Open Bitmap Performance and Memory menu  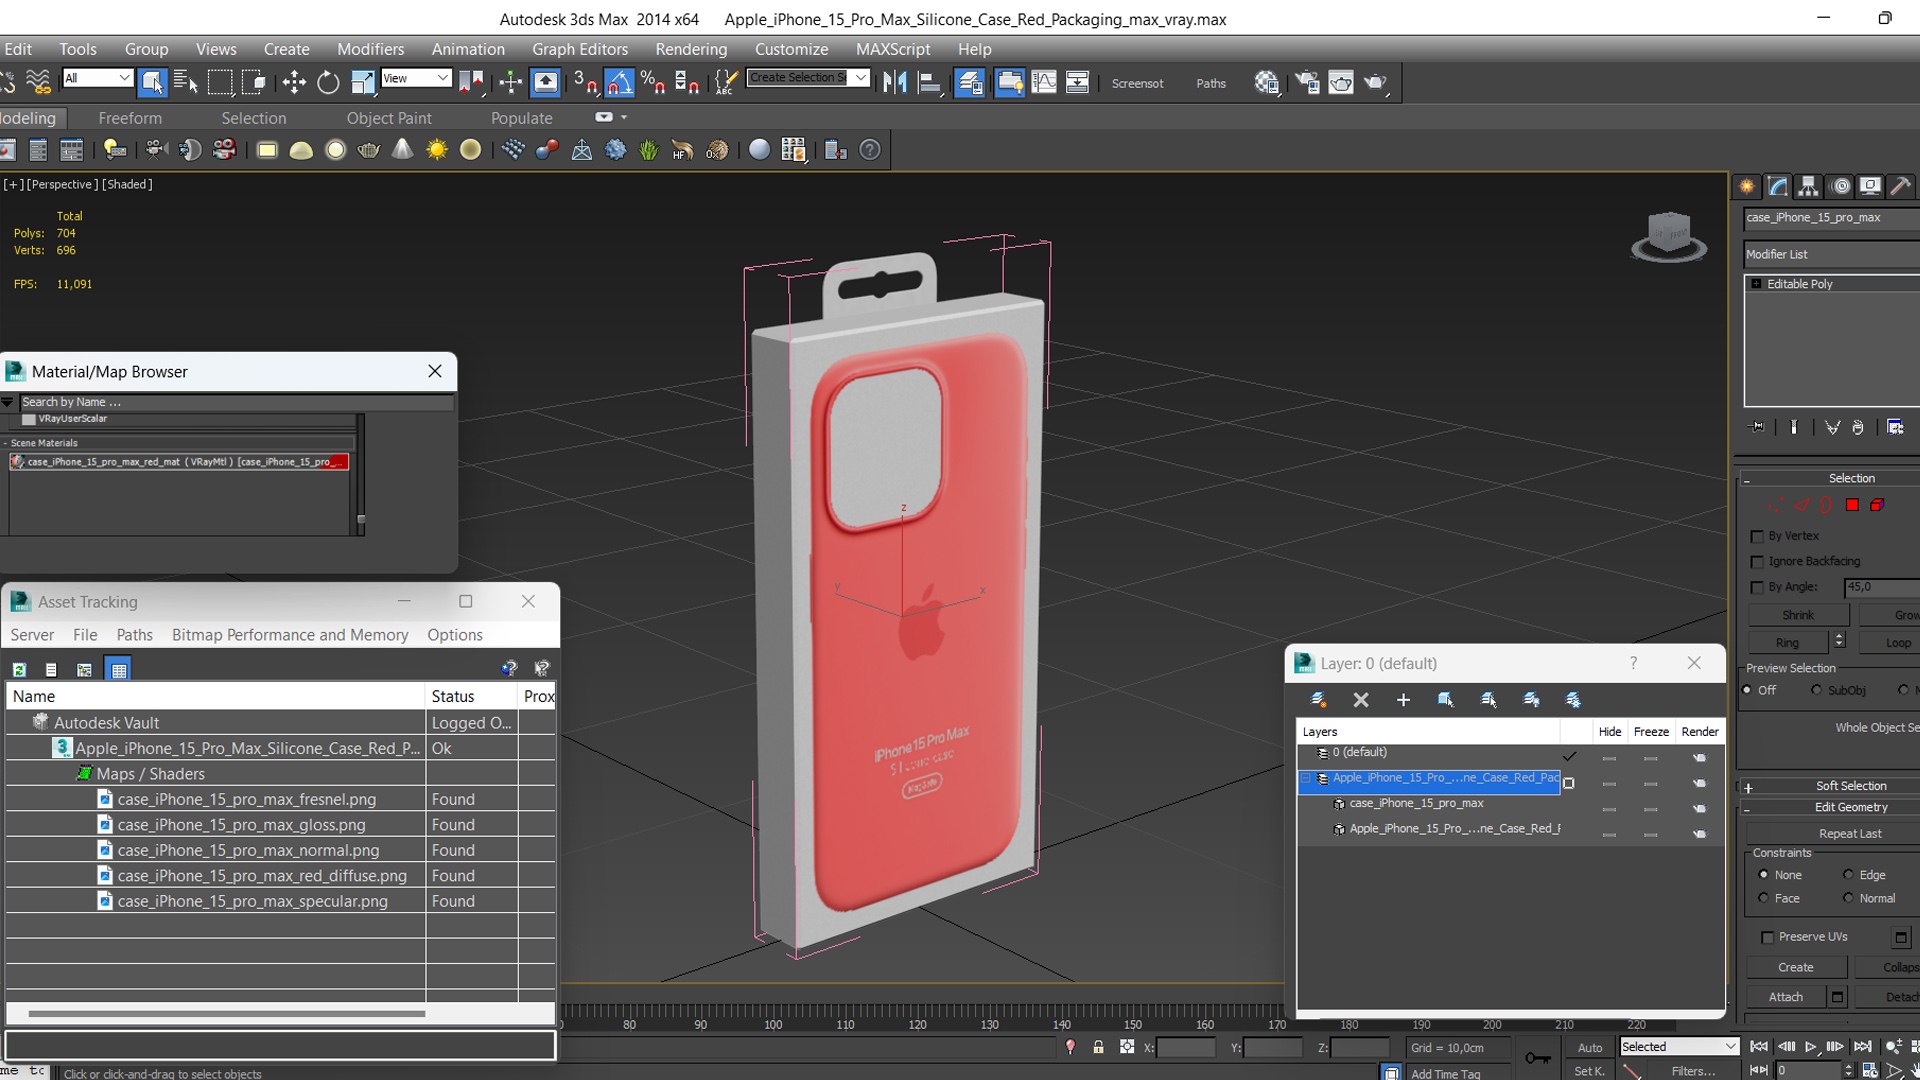point(290,635)
